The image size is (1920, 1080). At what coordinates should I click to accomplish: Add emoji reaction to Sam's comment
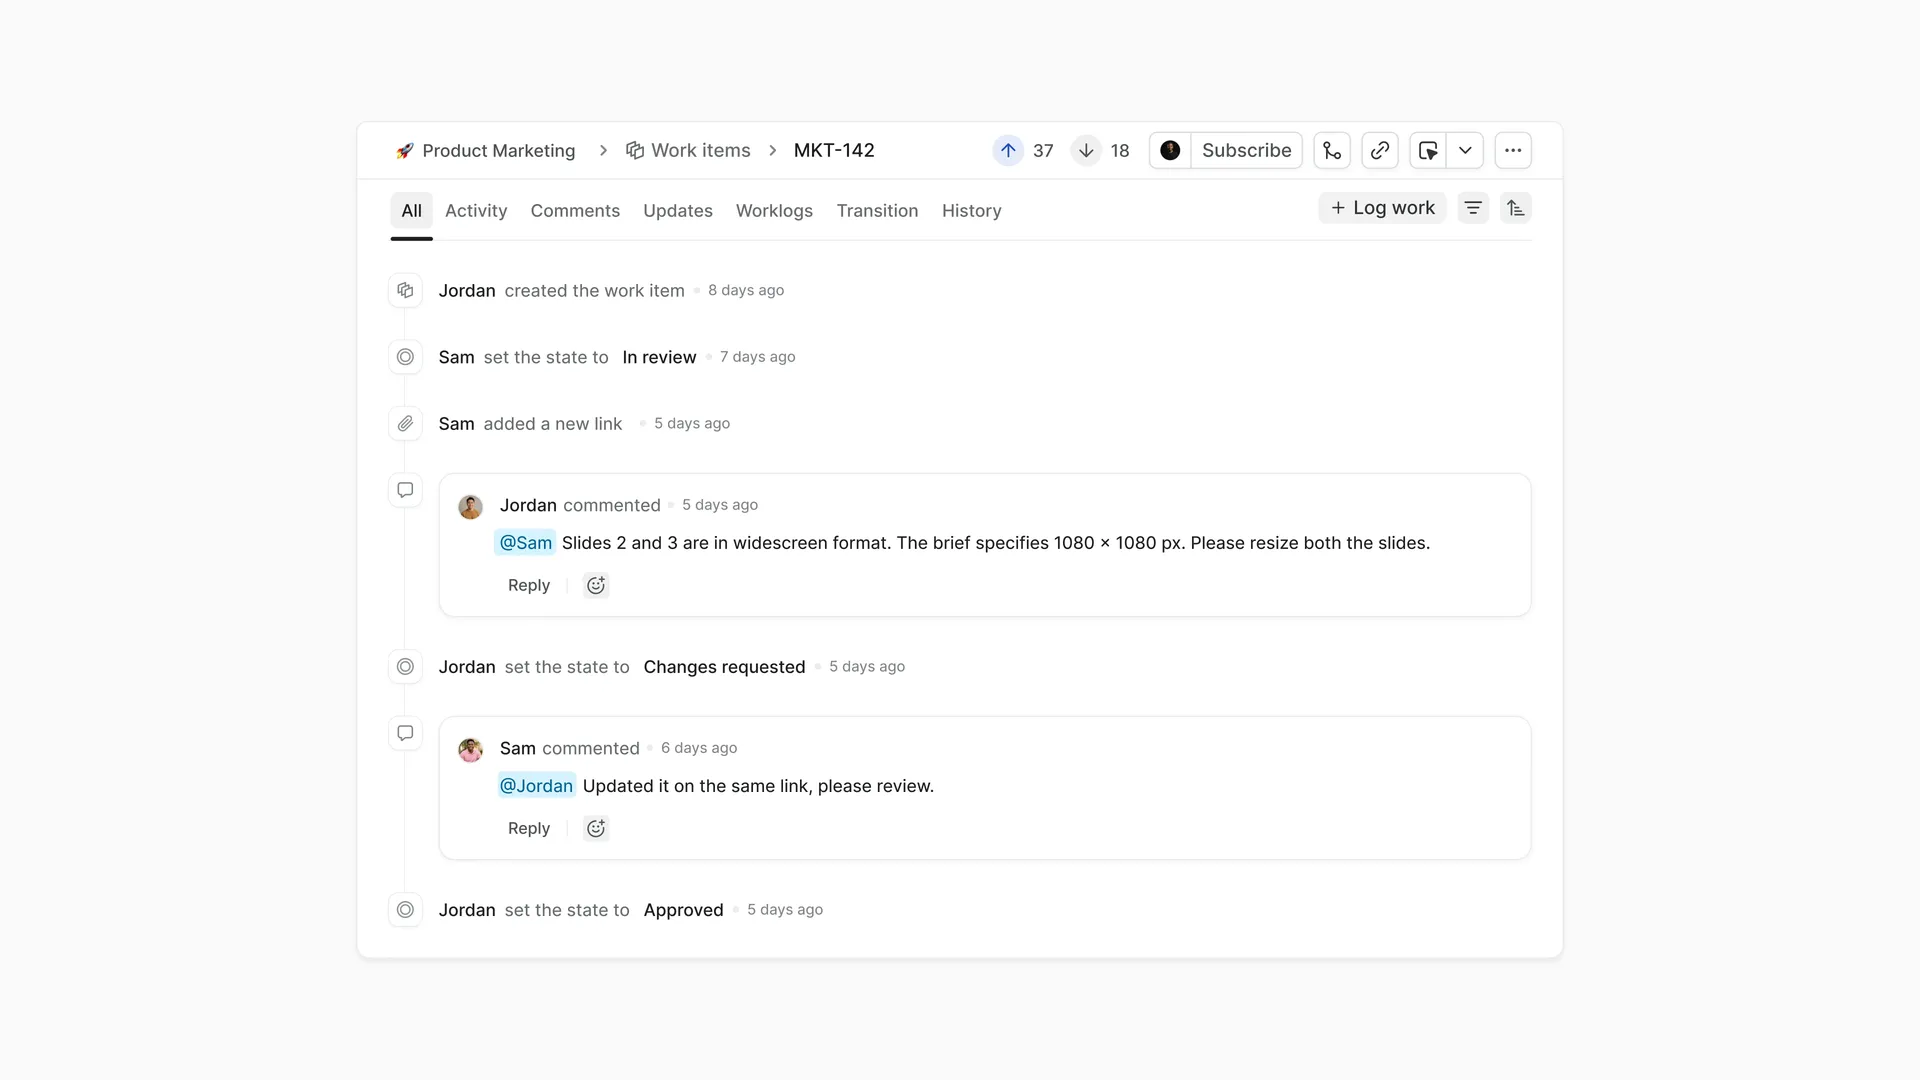pos(596,828)
